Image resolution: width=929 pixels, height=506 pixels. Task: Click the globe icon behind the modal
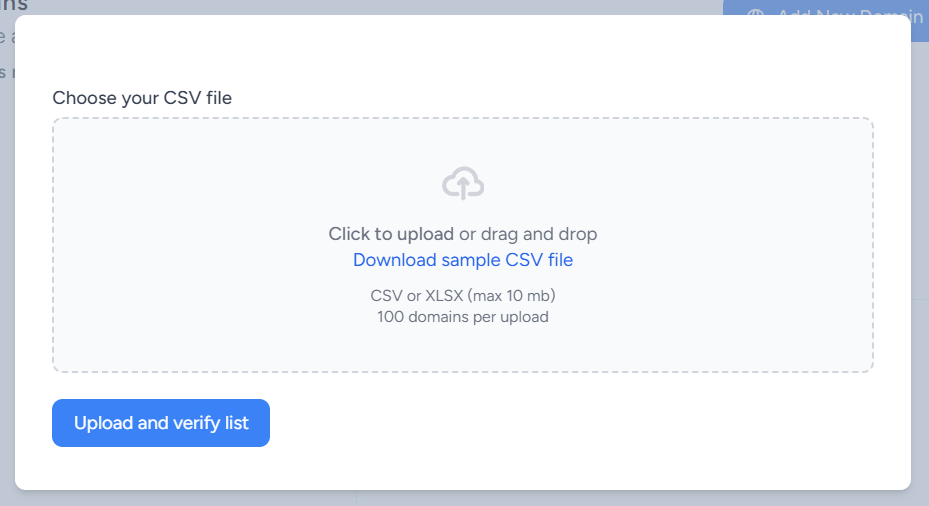[755, 12]
